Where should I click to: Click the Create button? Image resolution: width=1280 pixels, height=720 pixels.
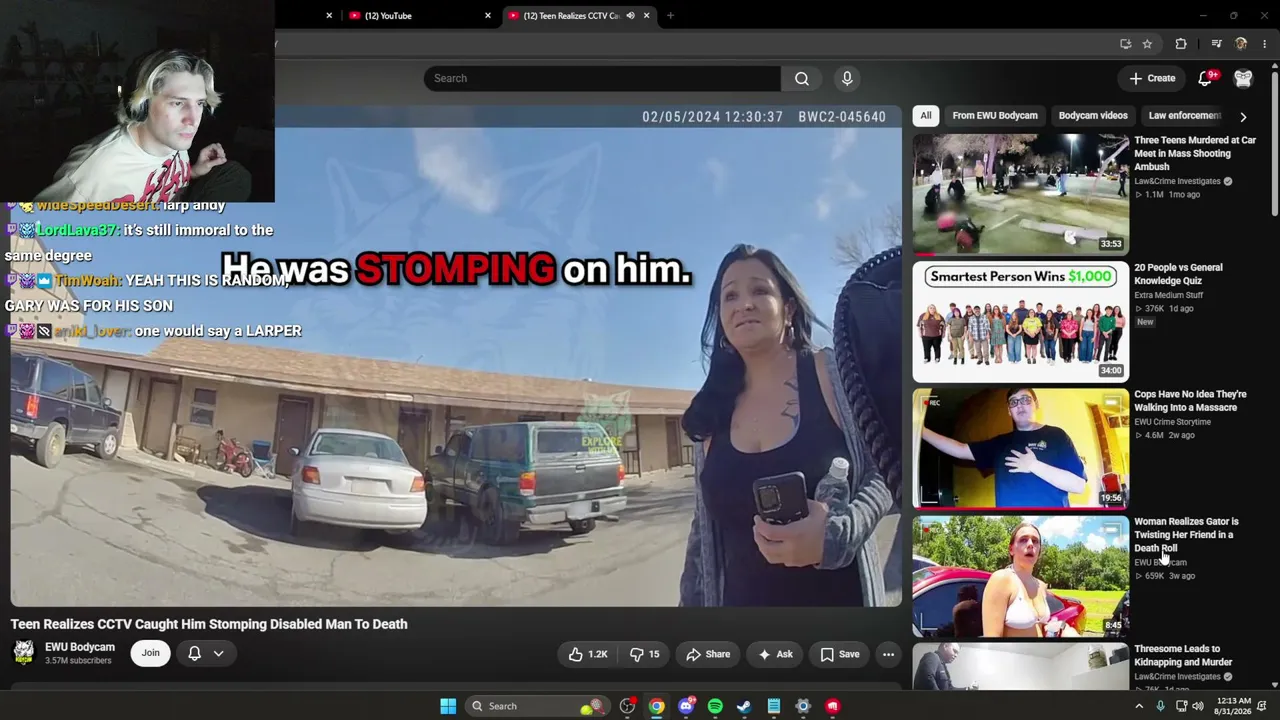tap(1151, 78)
